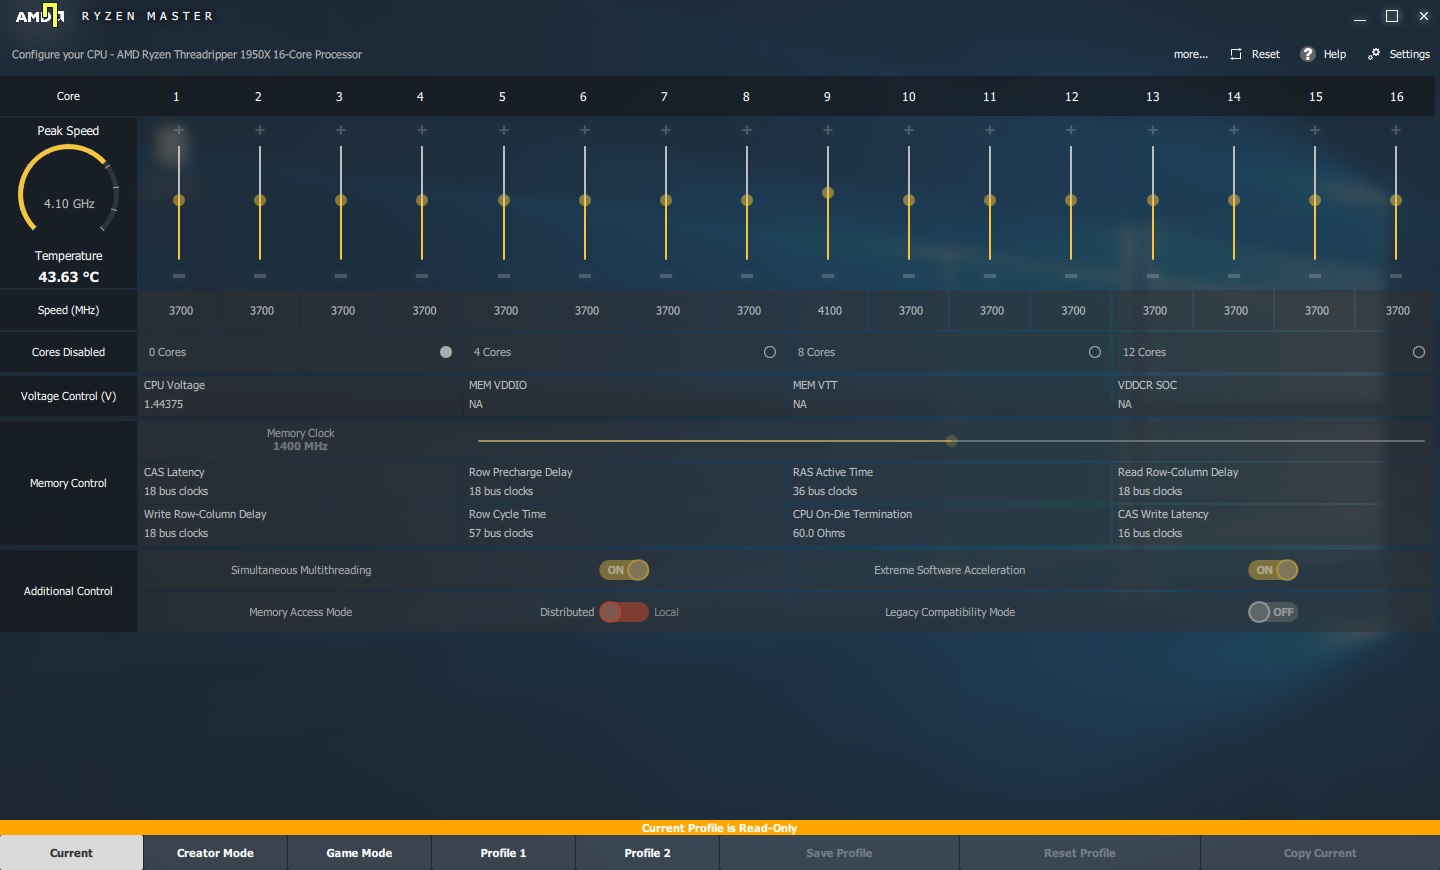Click the Save Profile button

[x=839, y=853]
